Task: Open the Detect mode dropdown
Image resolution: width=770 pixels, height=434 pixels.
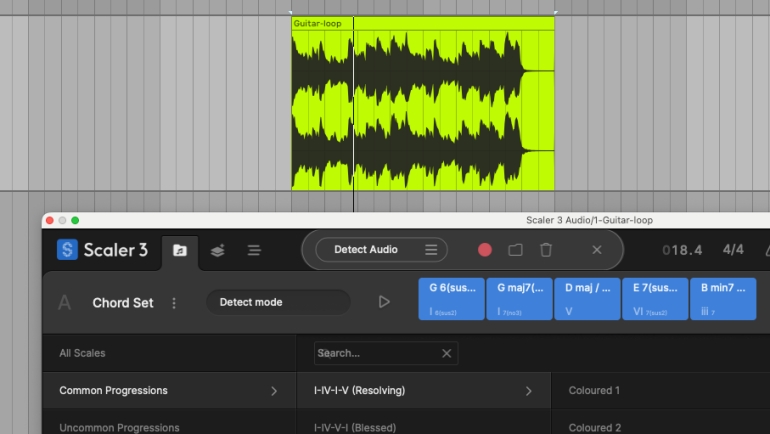Action: (x=278, y=302)
